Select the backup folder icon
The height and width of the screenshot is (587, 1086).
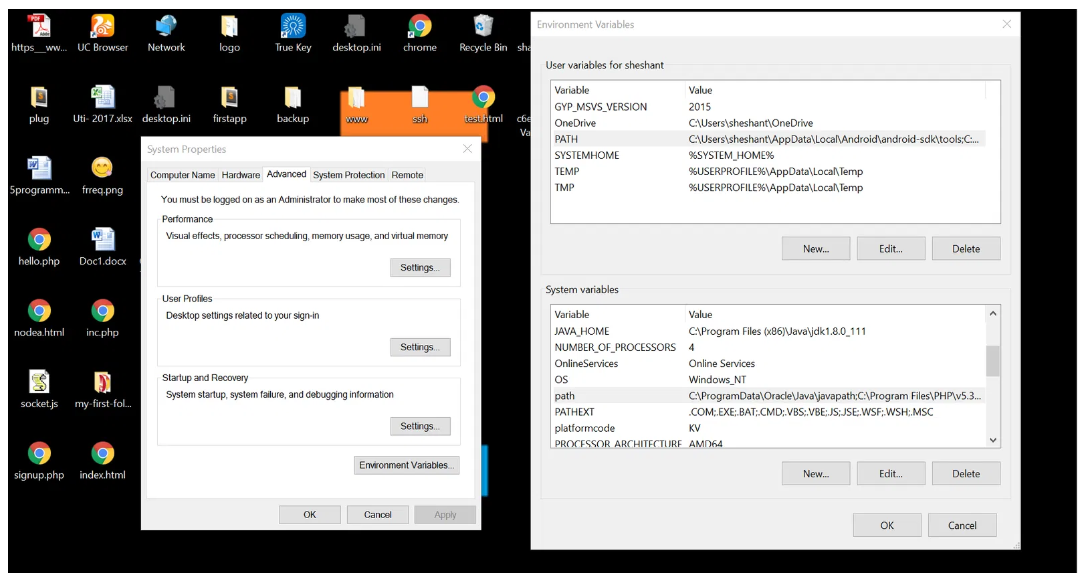pos(293,99)
